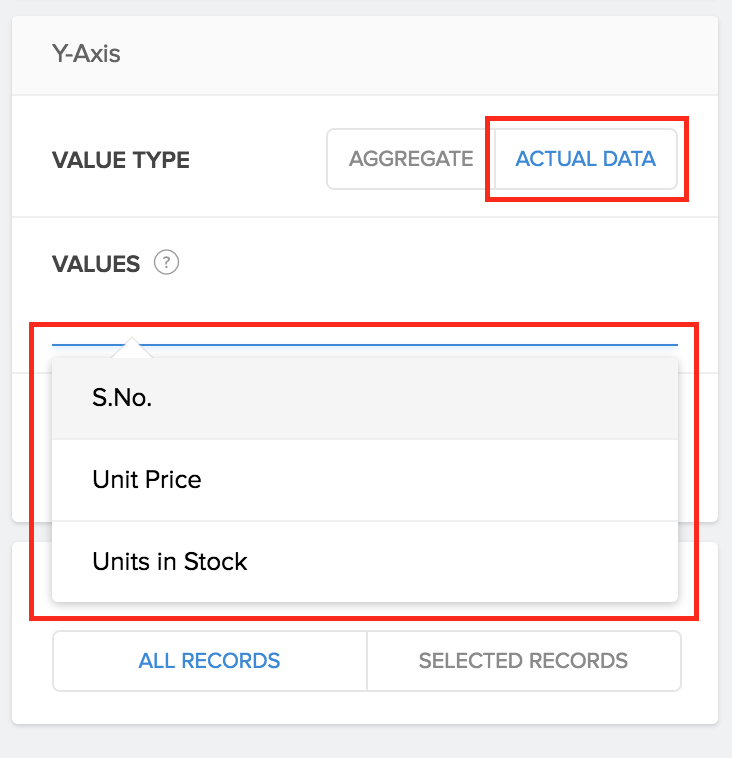
Task: Add Units in Stock as Y-Axis value
Action: (x=170, y=562)
